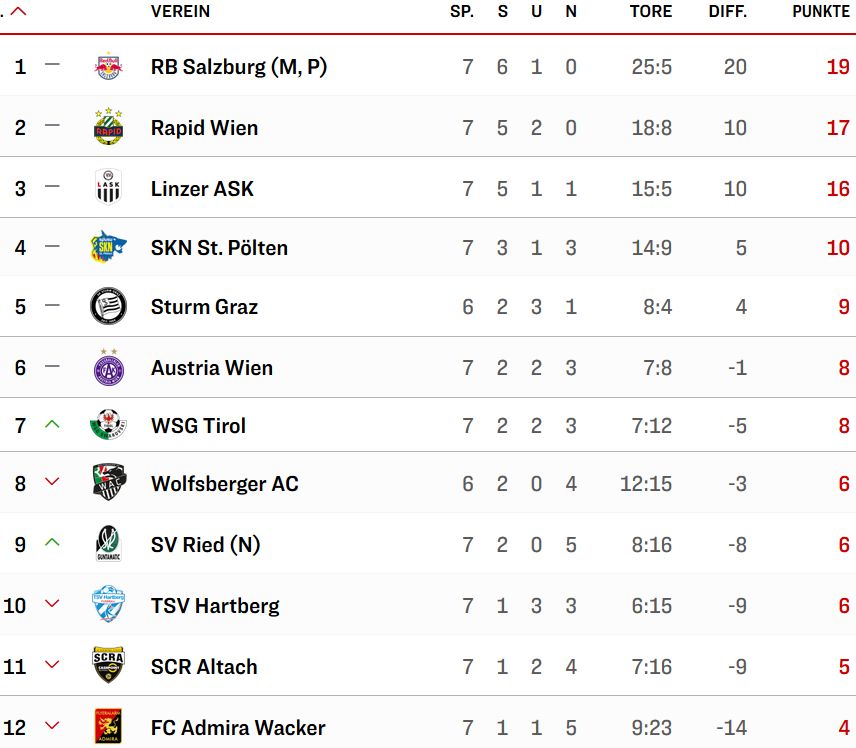Open the RB Salzburg (M, P) team link
The height and width of the screenshot is (748, 856).
[239, 67]
